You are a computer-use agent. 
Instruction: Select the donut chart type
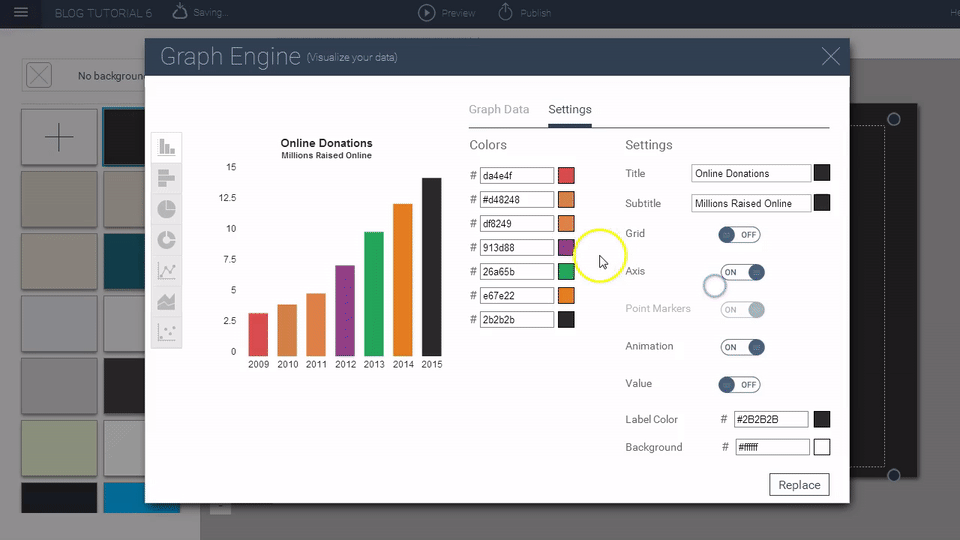(x=167, y=240)
